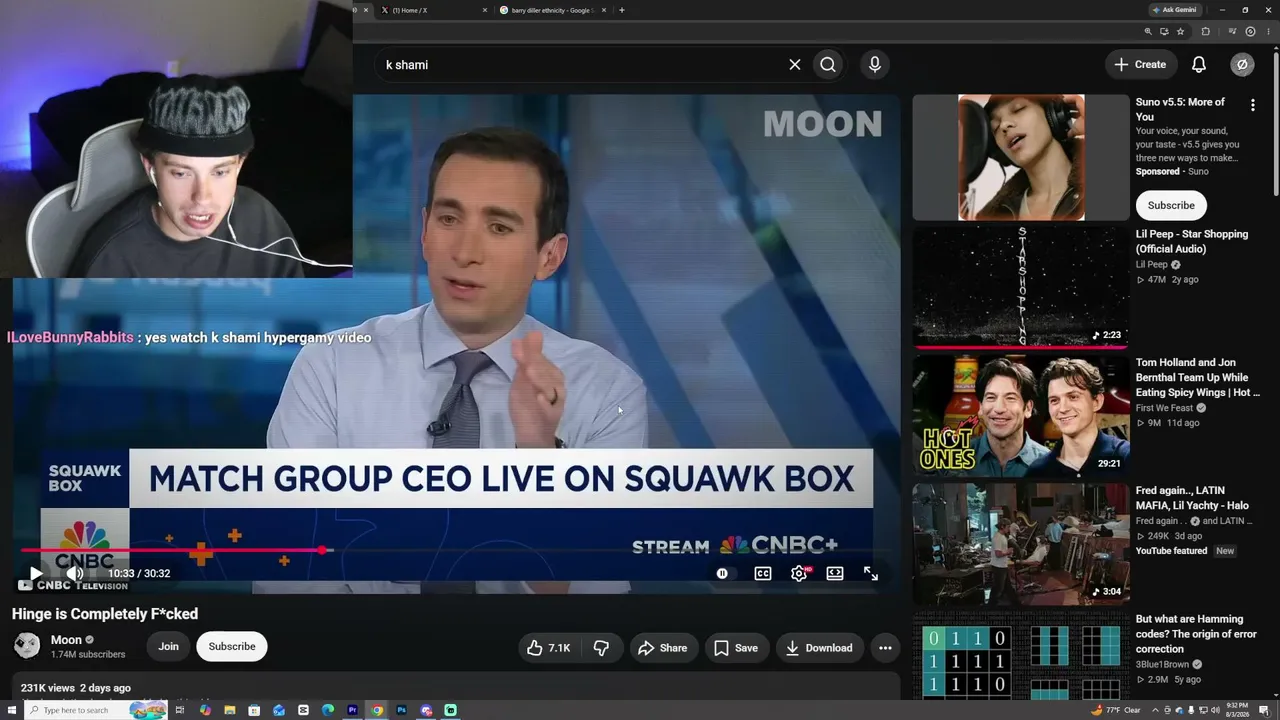This screenshot has height=720, width=1280.
Task: Open 'Lil Peep - Star Shopping' title link
Action: pos(1192,241)
